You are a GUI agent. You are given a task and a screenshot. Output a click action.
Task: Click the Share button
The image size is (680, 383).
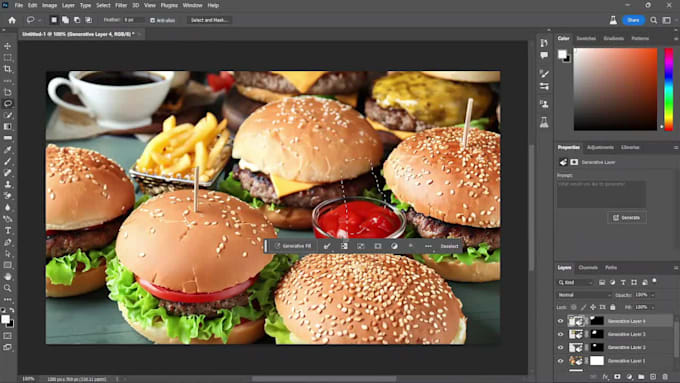coord(633,20)
